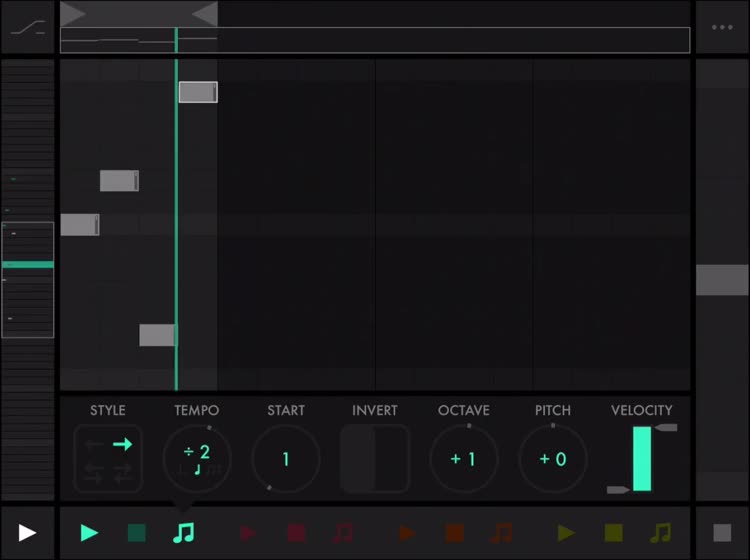Open the three-dots more menu

722,27
